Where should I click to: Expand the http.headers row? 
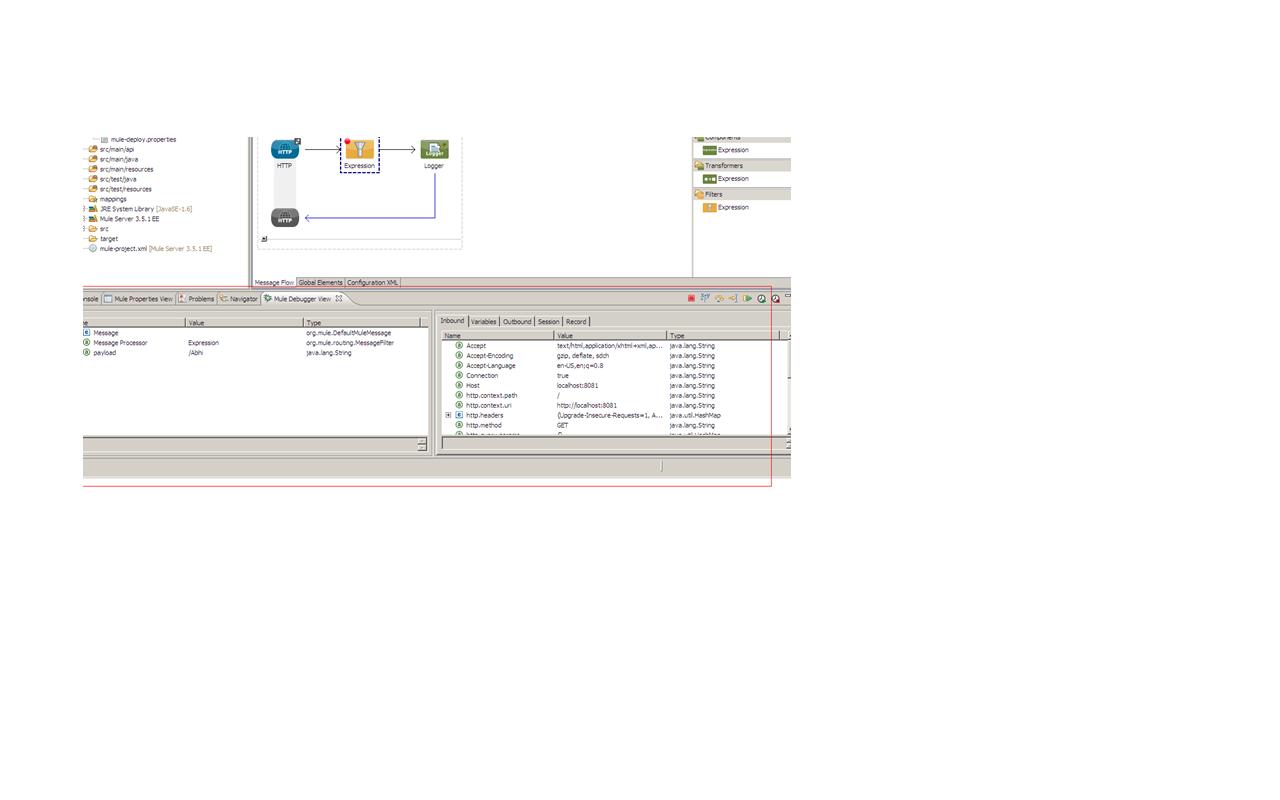[x=449, y=415]
